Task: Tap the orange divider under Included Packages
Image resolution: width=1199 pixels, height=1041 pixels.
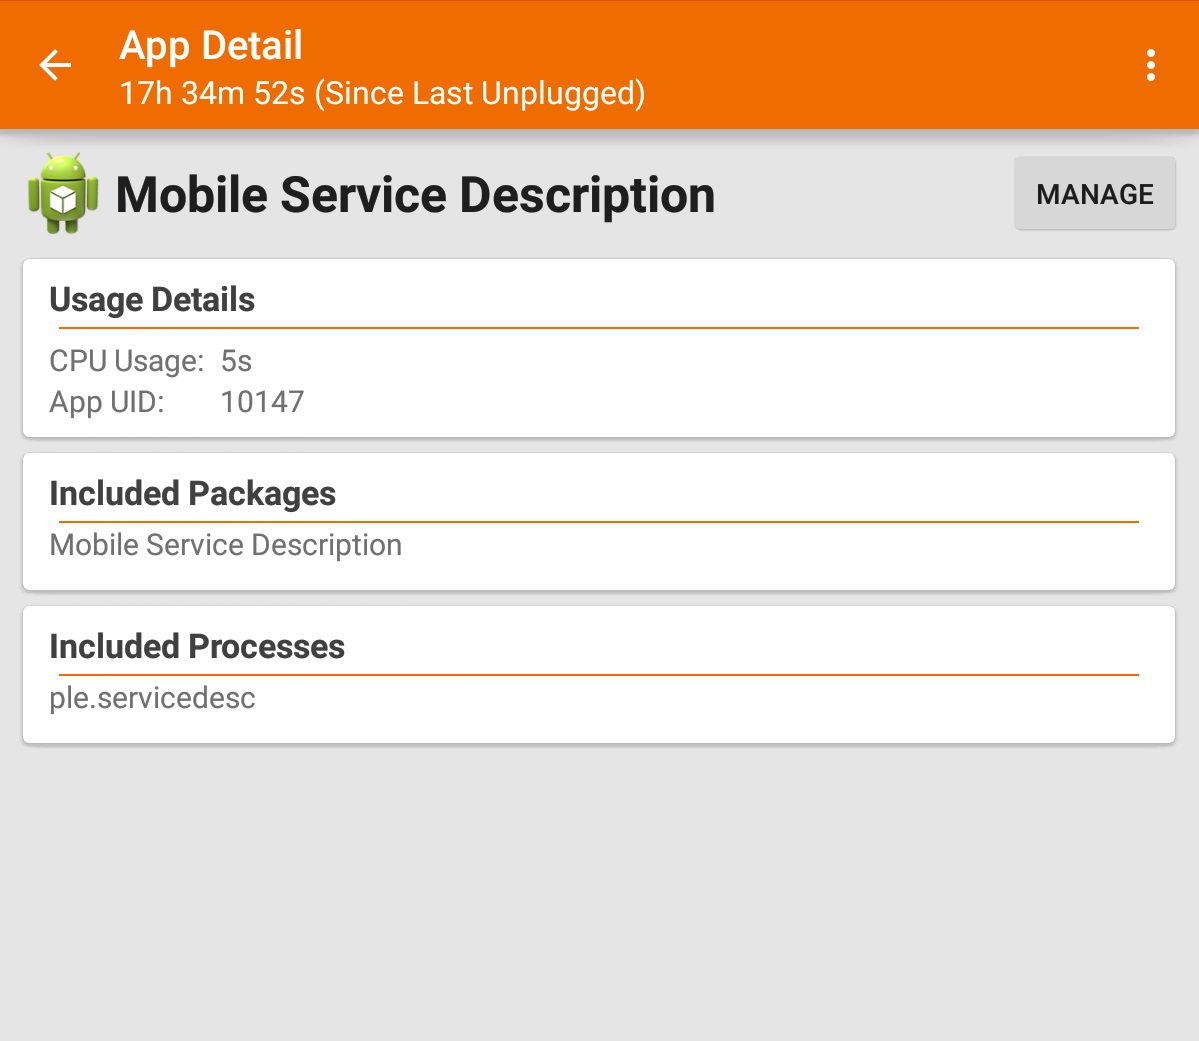Action: 598,521
